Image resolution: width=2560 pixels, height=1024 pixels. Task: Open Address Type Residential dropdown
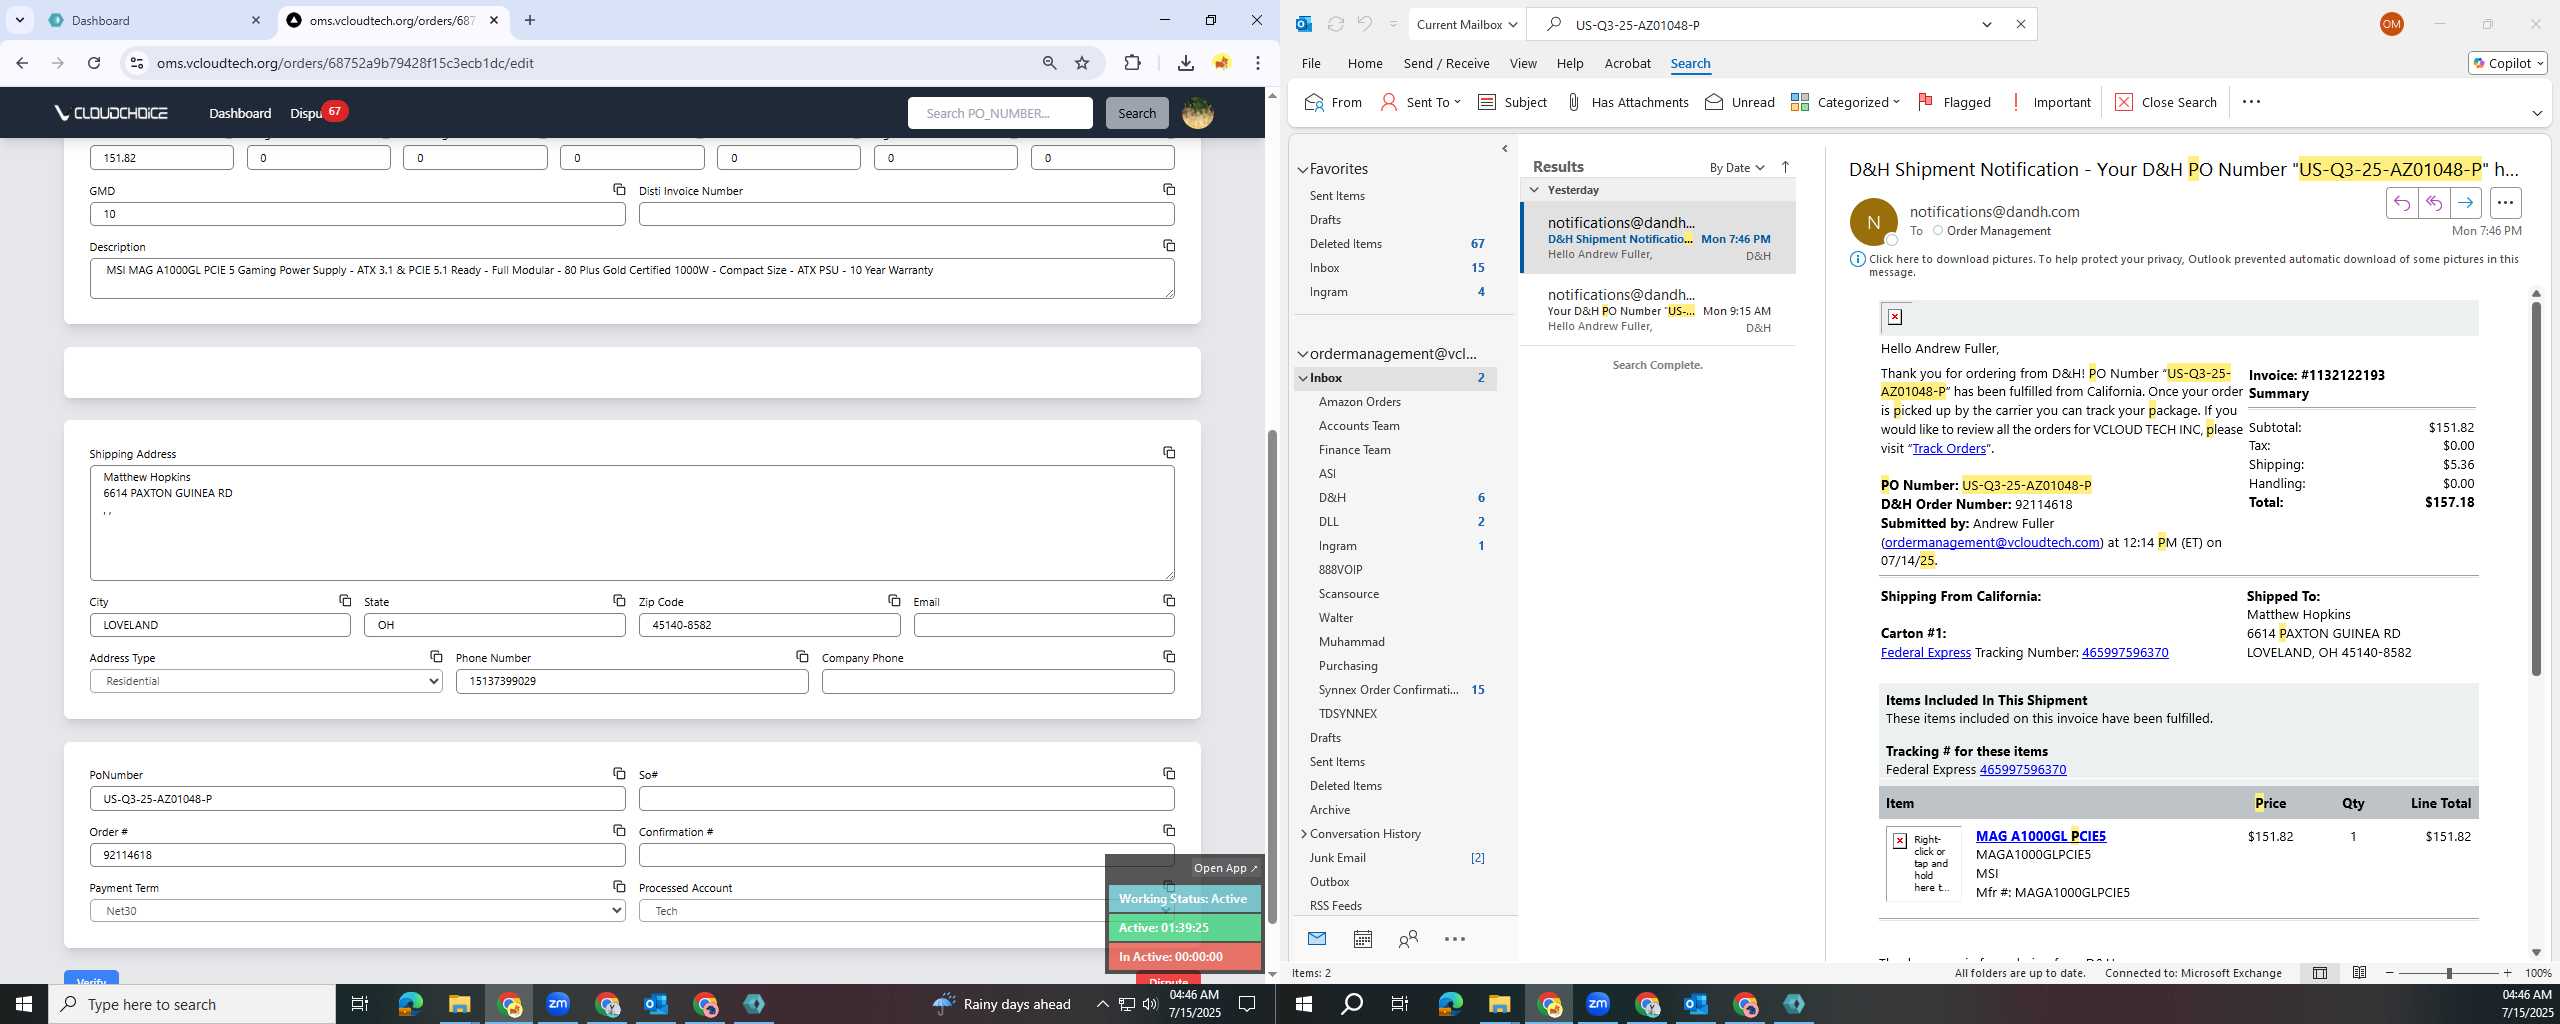pos(266,681)
